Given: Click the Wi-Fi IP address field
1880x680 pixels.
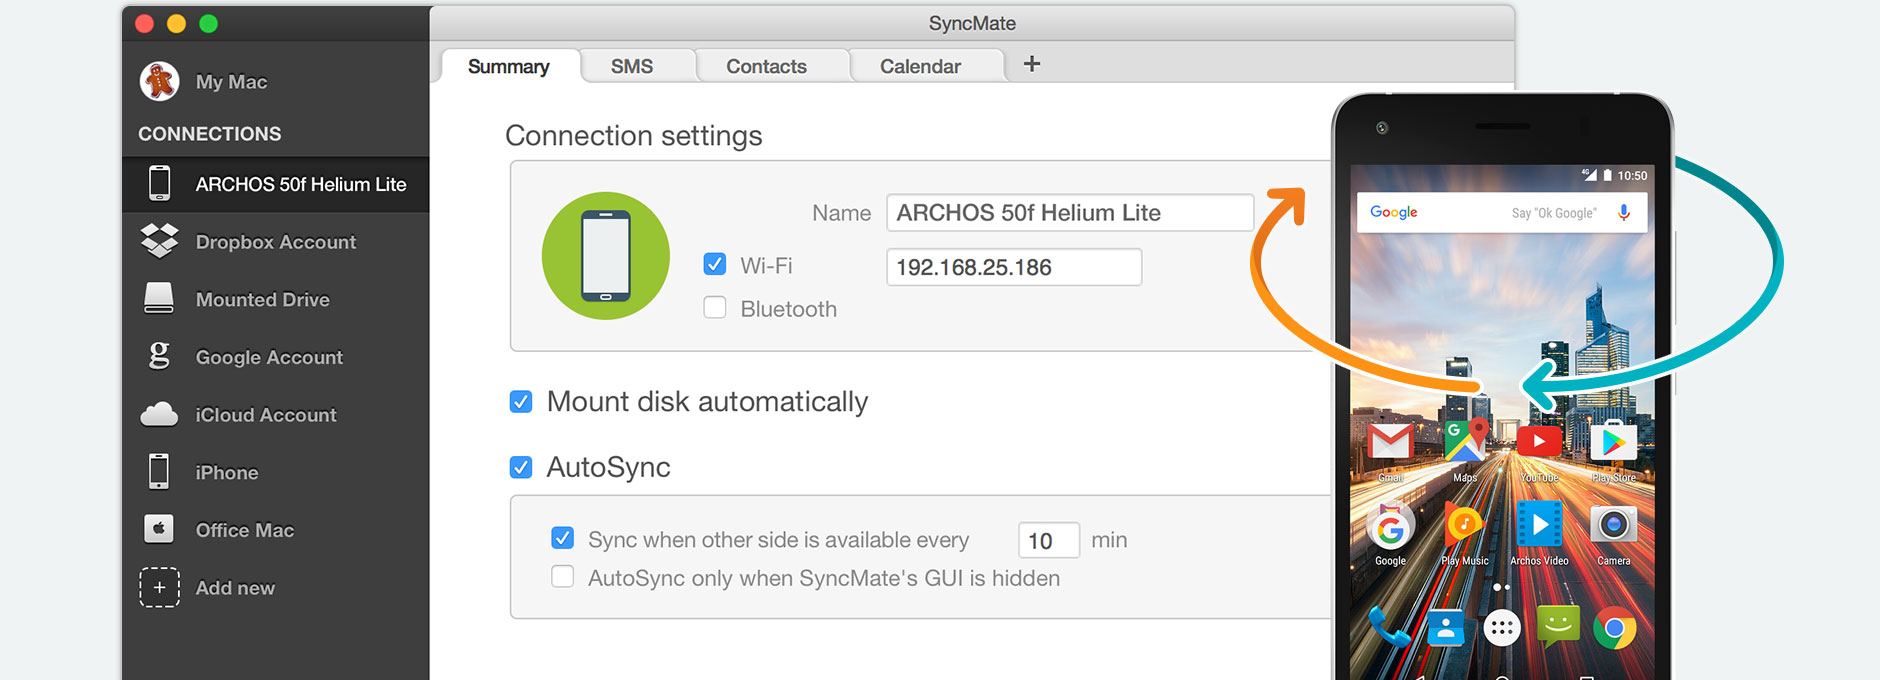Looking at the screenshot, I should pyautogui.click(x=1014, y=267).
